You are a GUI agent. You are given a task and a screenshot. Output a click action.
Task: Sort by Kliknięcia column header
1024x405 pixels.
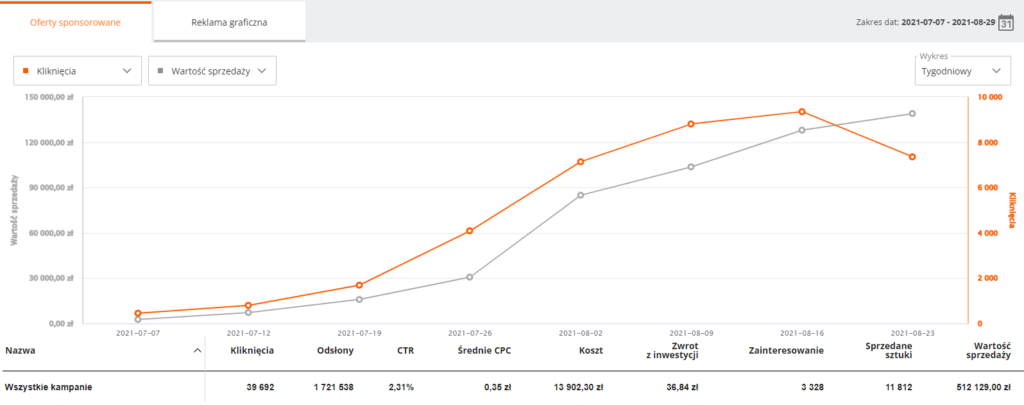click(252, 350)
